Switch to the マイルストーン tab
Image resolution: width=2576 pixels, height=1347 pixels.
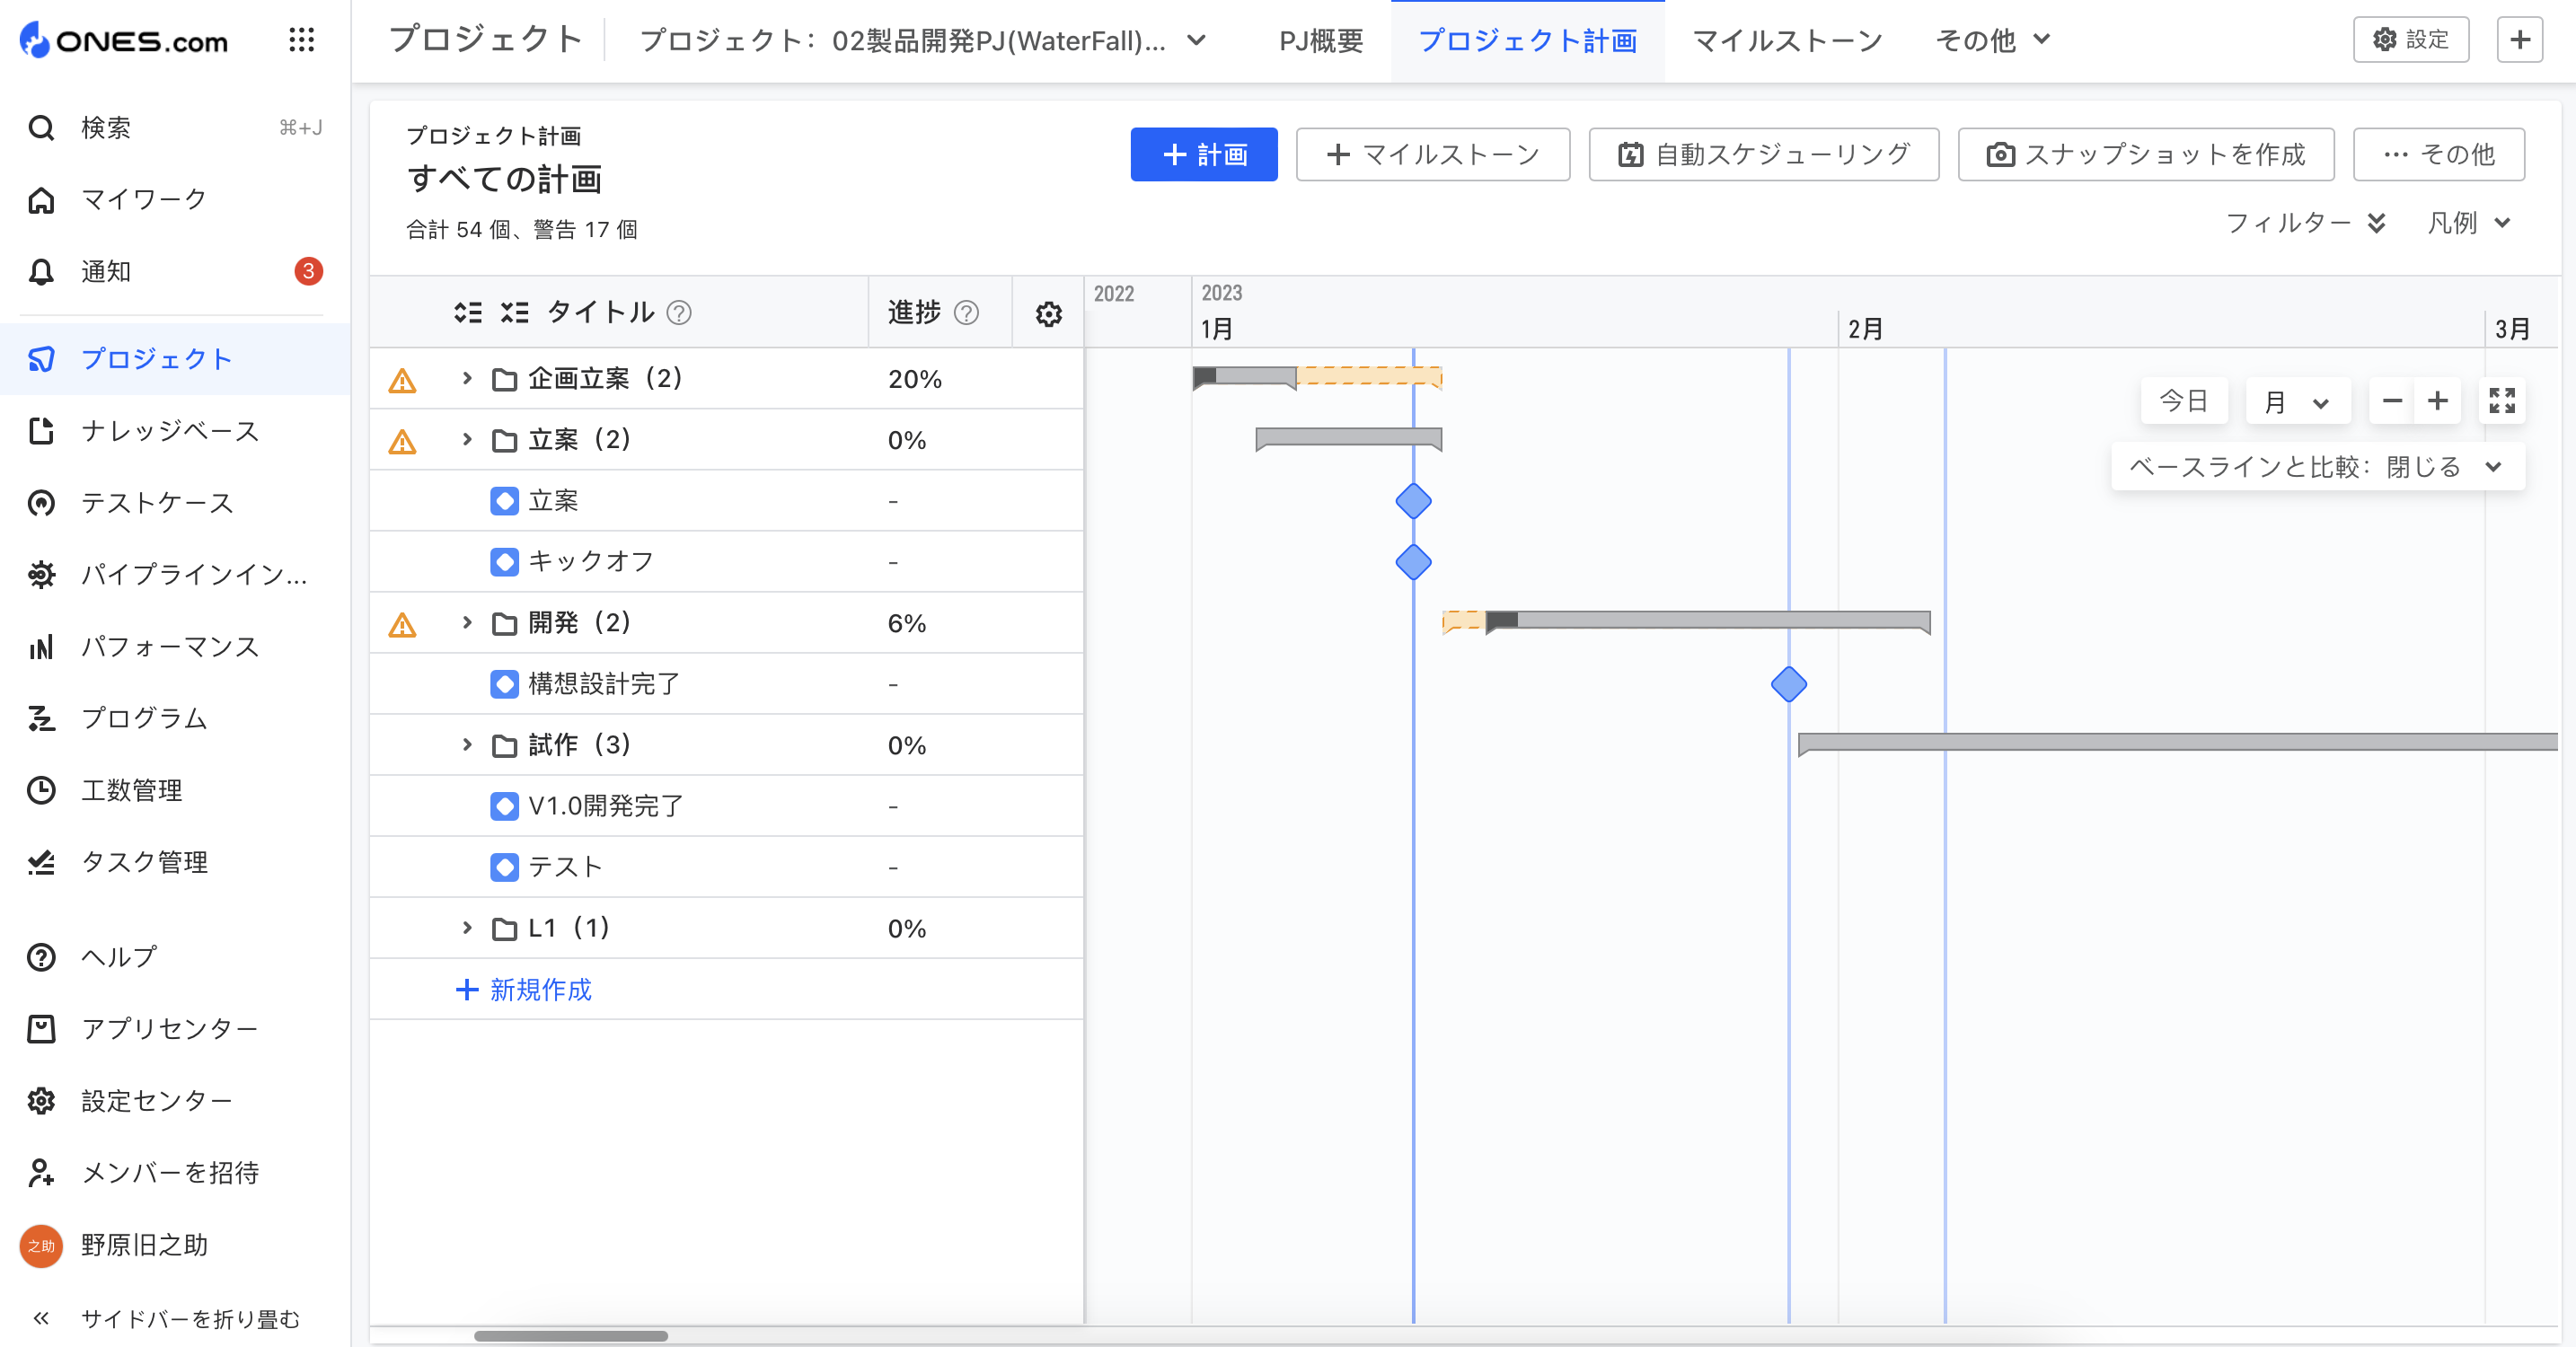tap(1787, 41)
